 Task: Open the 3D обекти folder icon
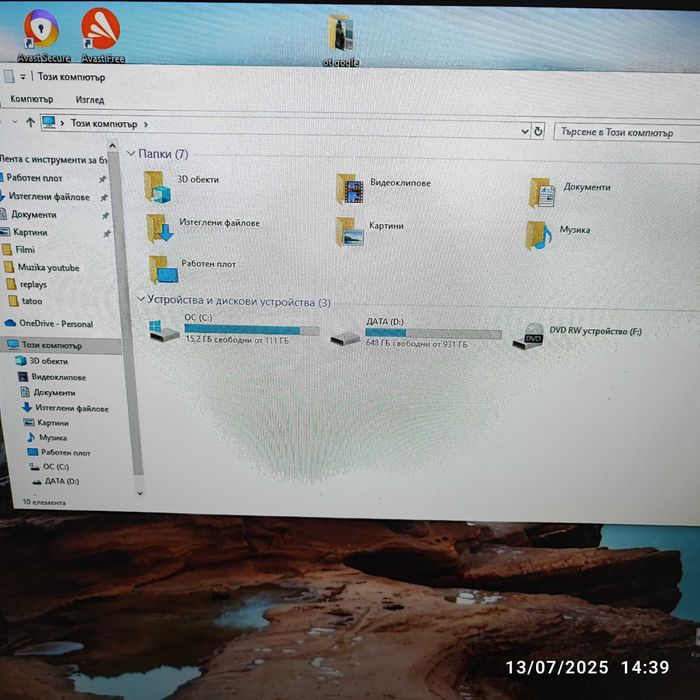(157, 187)
